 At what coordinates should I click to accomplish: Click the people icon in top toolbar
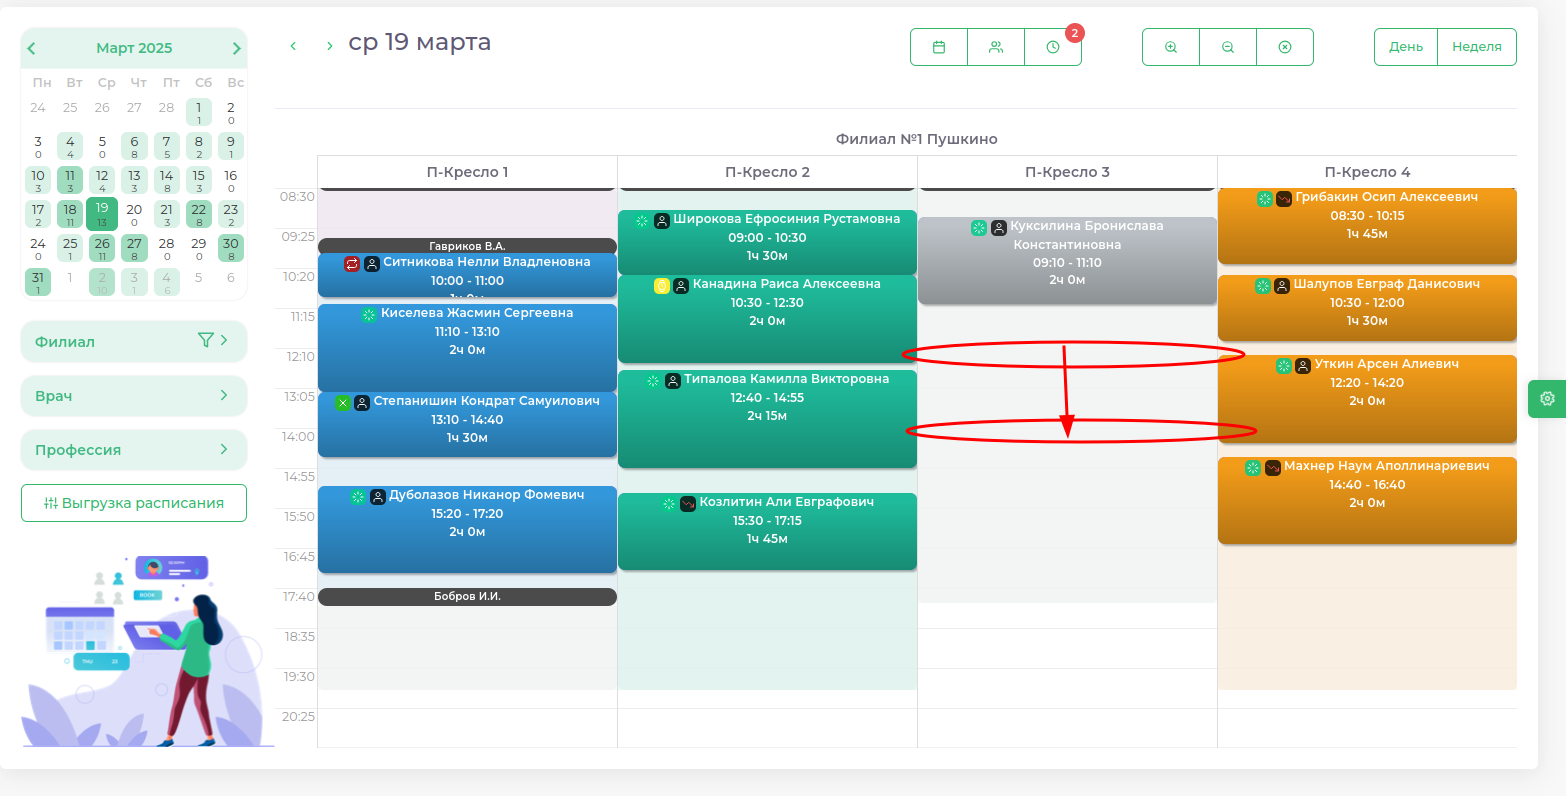[x=996, y=47]
